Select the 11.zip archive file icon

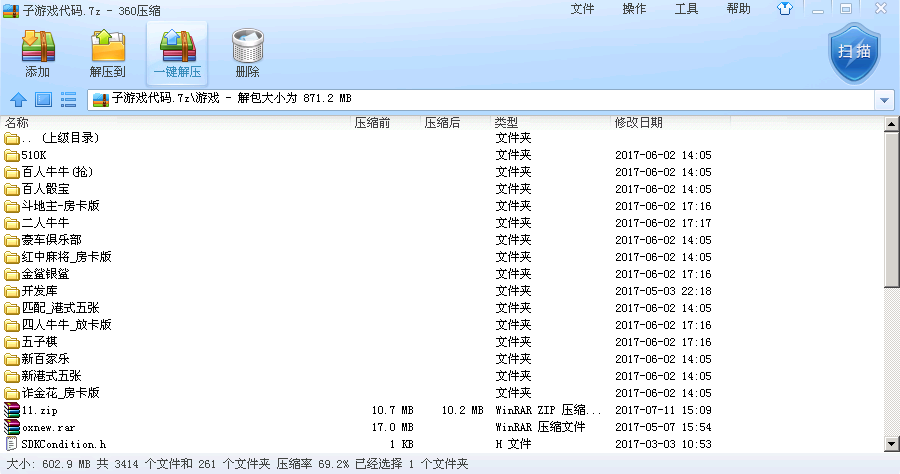tap(12, 410)
